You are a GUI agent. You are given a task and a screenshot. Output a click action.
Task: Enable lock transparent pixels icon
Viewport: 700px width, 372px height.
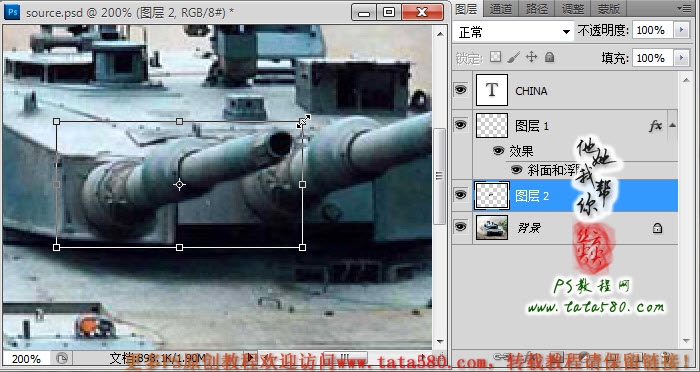pos(495,57)
